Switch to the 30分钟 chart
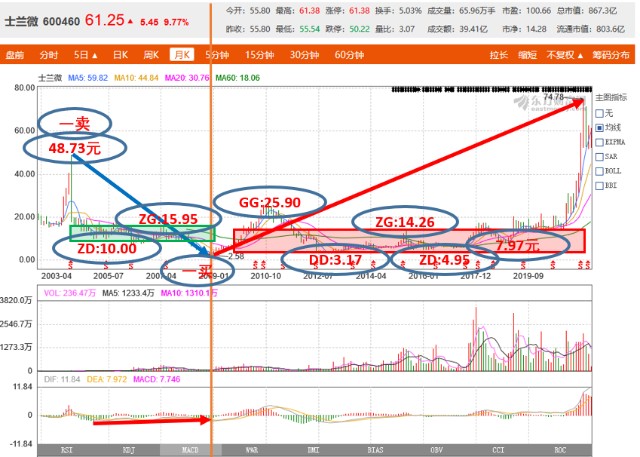The width and height of the screenshot is (640, 457). pos(304,55)
